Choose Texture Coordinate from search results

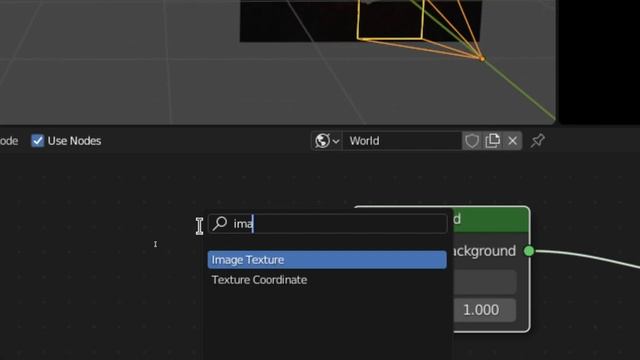327,280
